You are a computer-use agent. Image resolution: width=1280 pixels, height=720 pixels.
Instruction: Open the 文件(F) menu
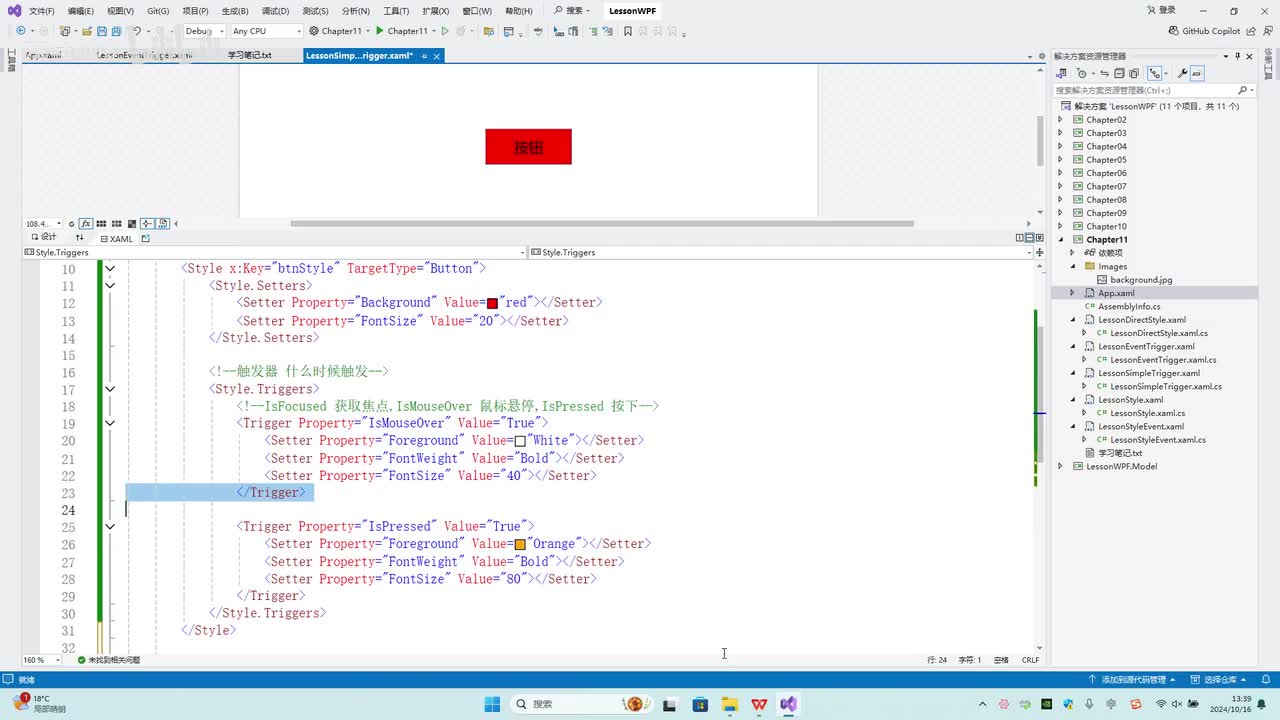42,11
